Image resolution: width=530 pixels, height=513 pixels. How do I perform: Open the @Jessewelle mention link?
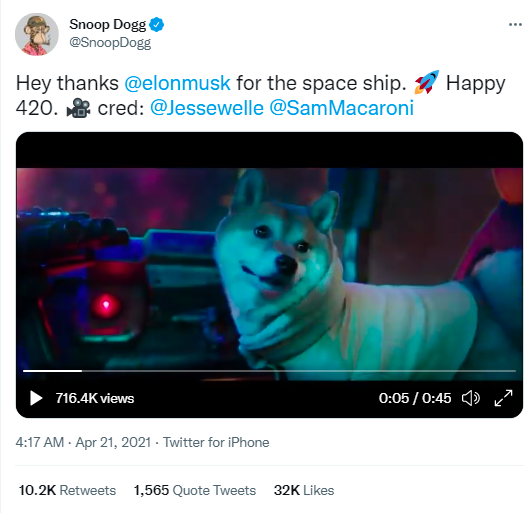click(207, 108)
